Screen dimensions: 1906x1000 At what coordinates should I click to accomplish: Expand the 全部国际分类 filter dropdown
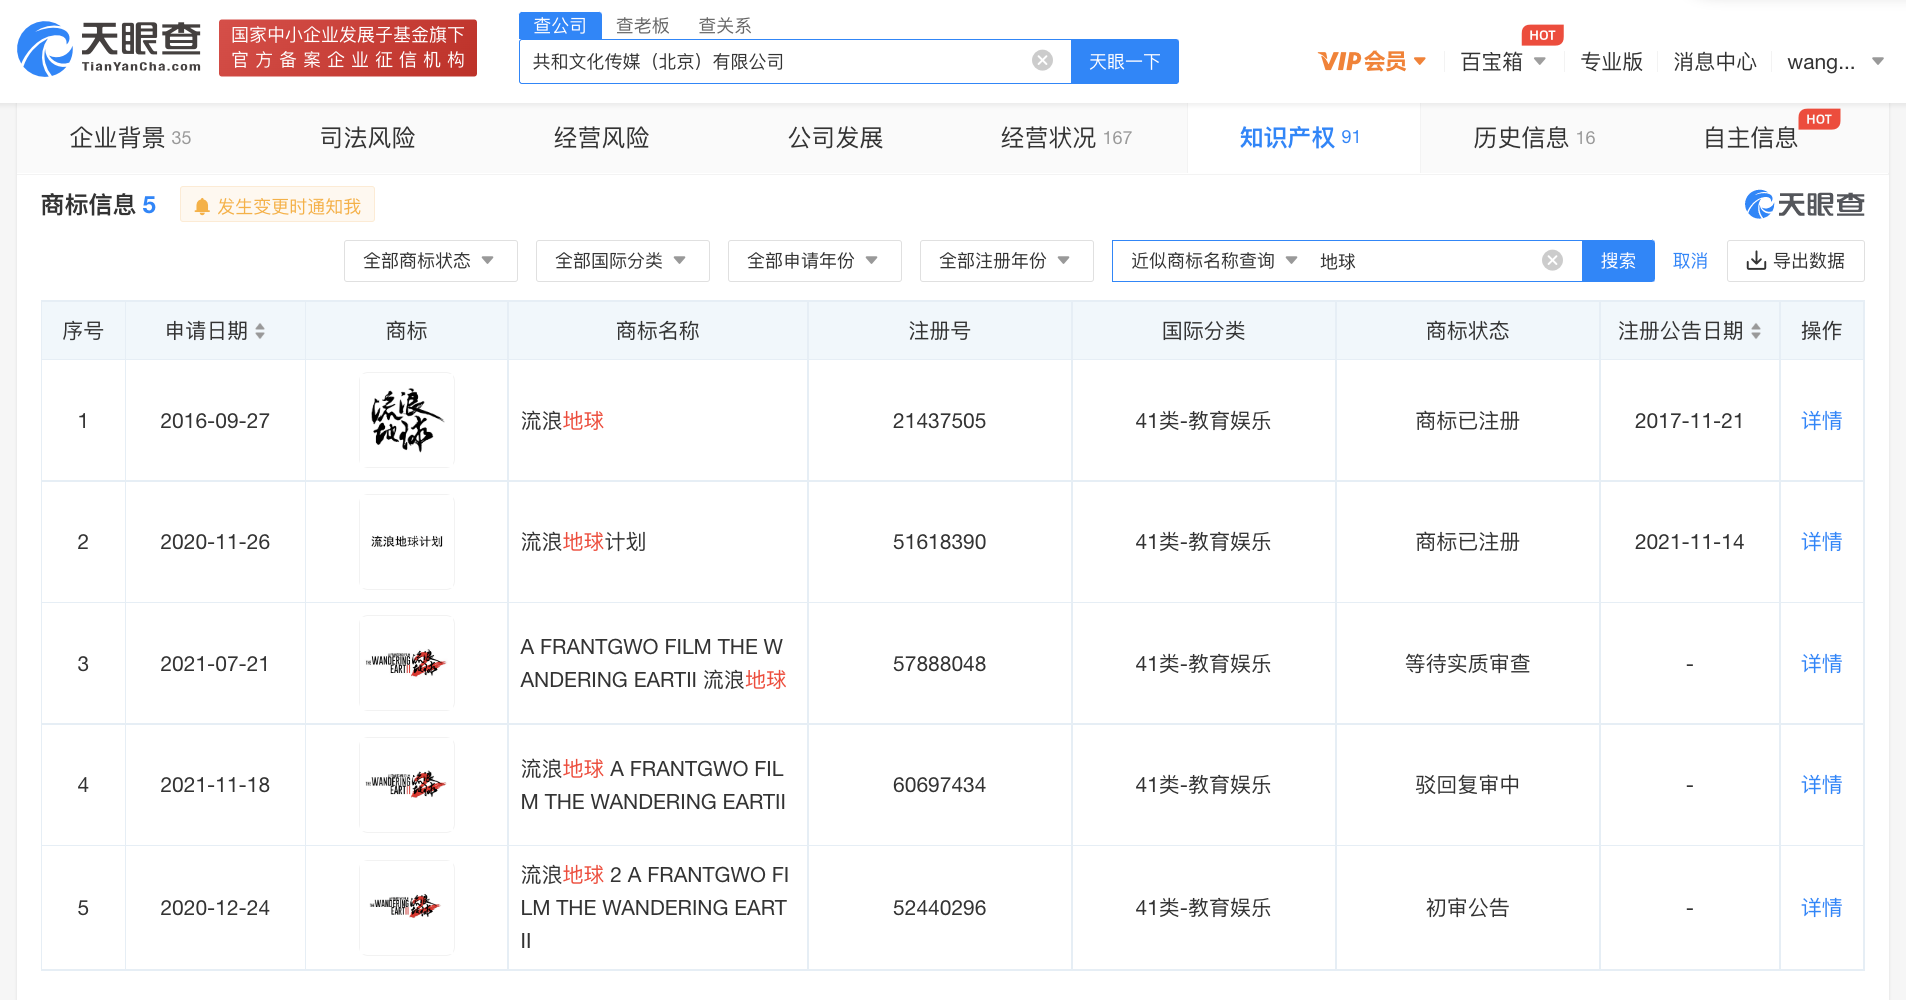point(623,261)
